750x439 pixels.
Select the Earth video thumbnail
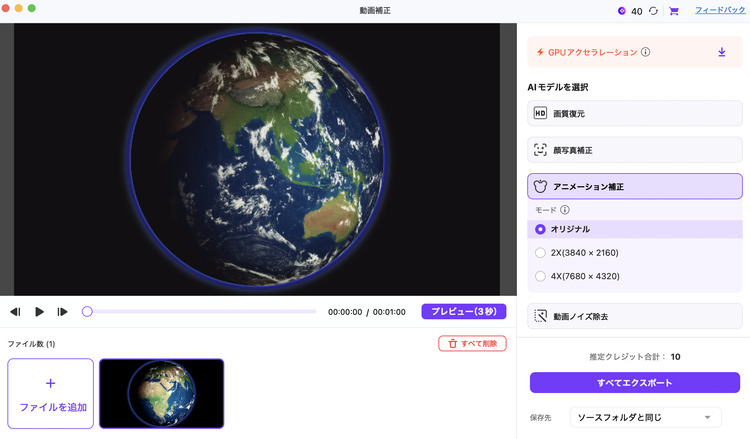coord(161,393)
